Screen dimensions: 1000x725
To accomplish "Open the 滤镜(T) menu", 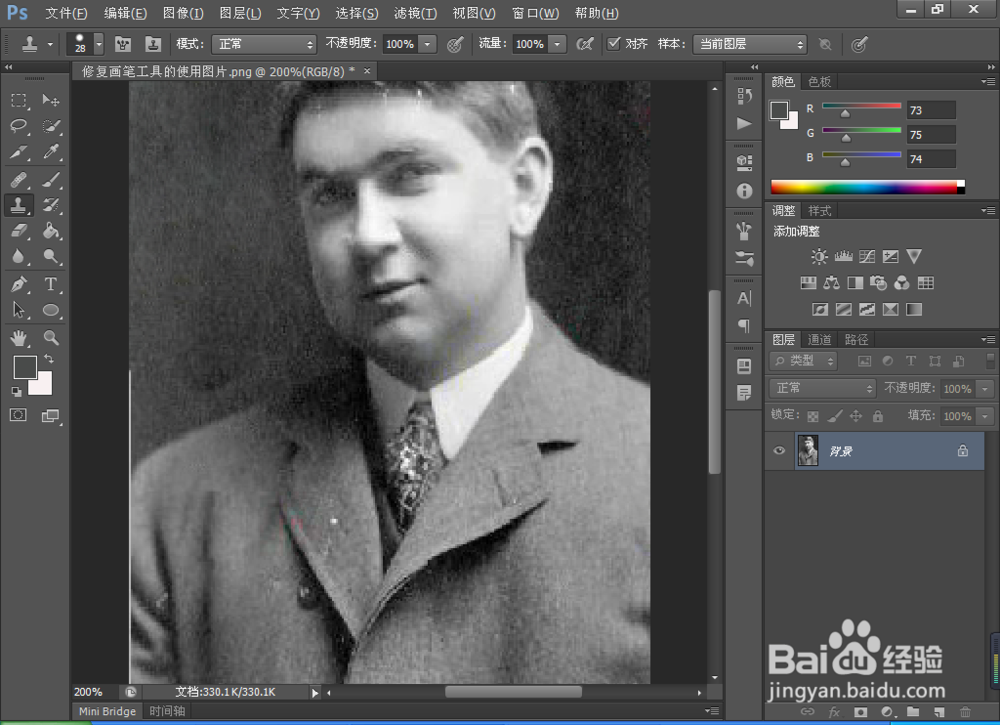I will click(415, 13).
